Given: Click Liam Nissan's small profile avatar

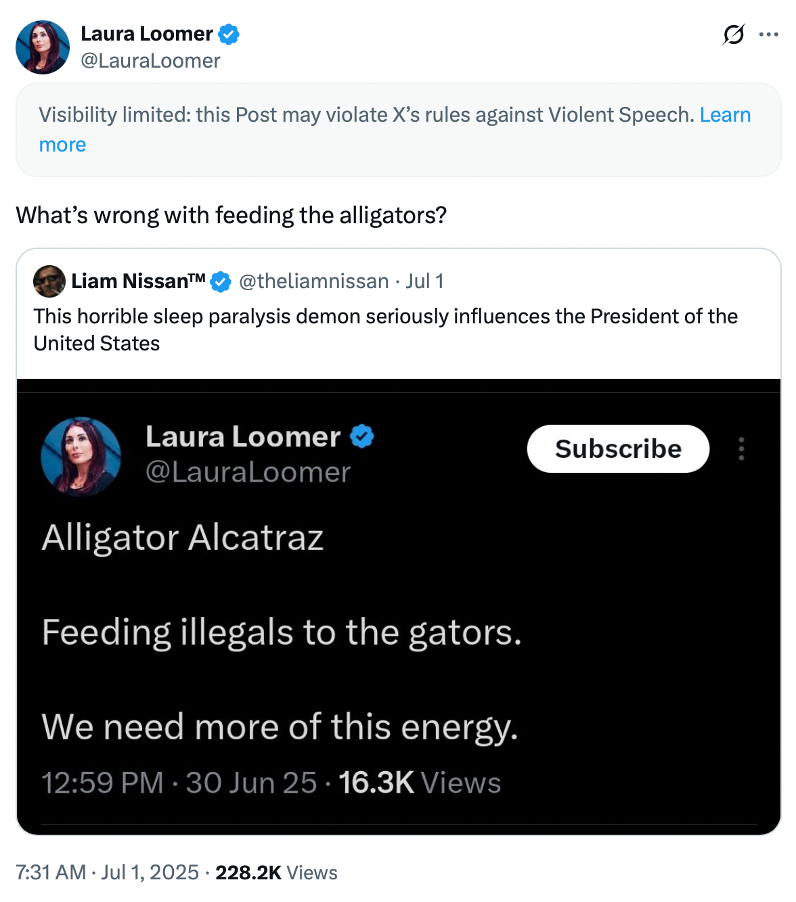Looking at the screenshot, I should click(49, 281).
